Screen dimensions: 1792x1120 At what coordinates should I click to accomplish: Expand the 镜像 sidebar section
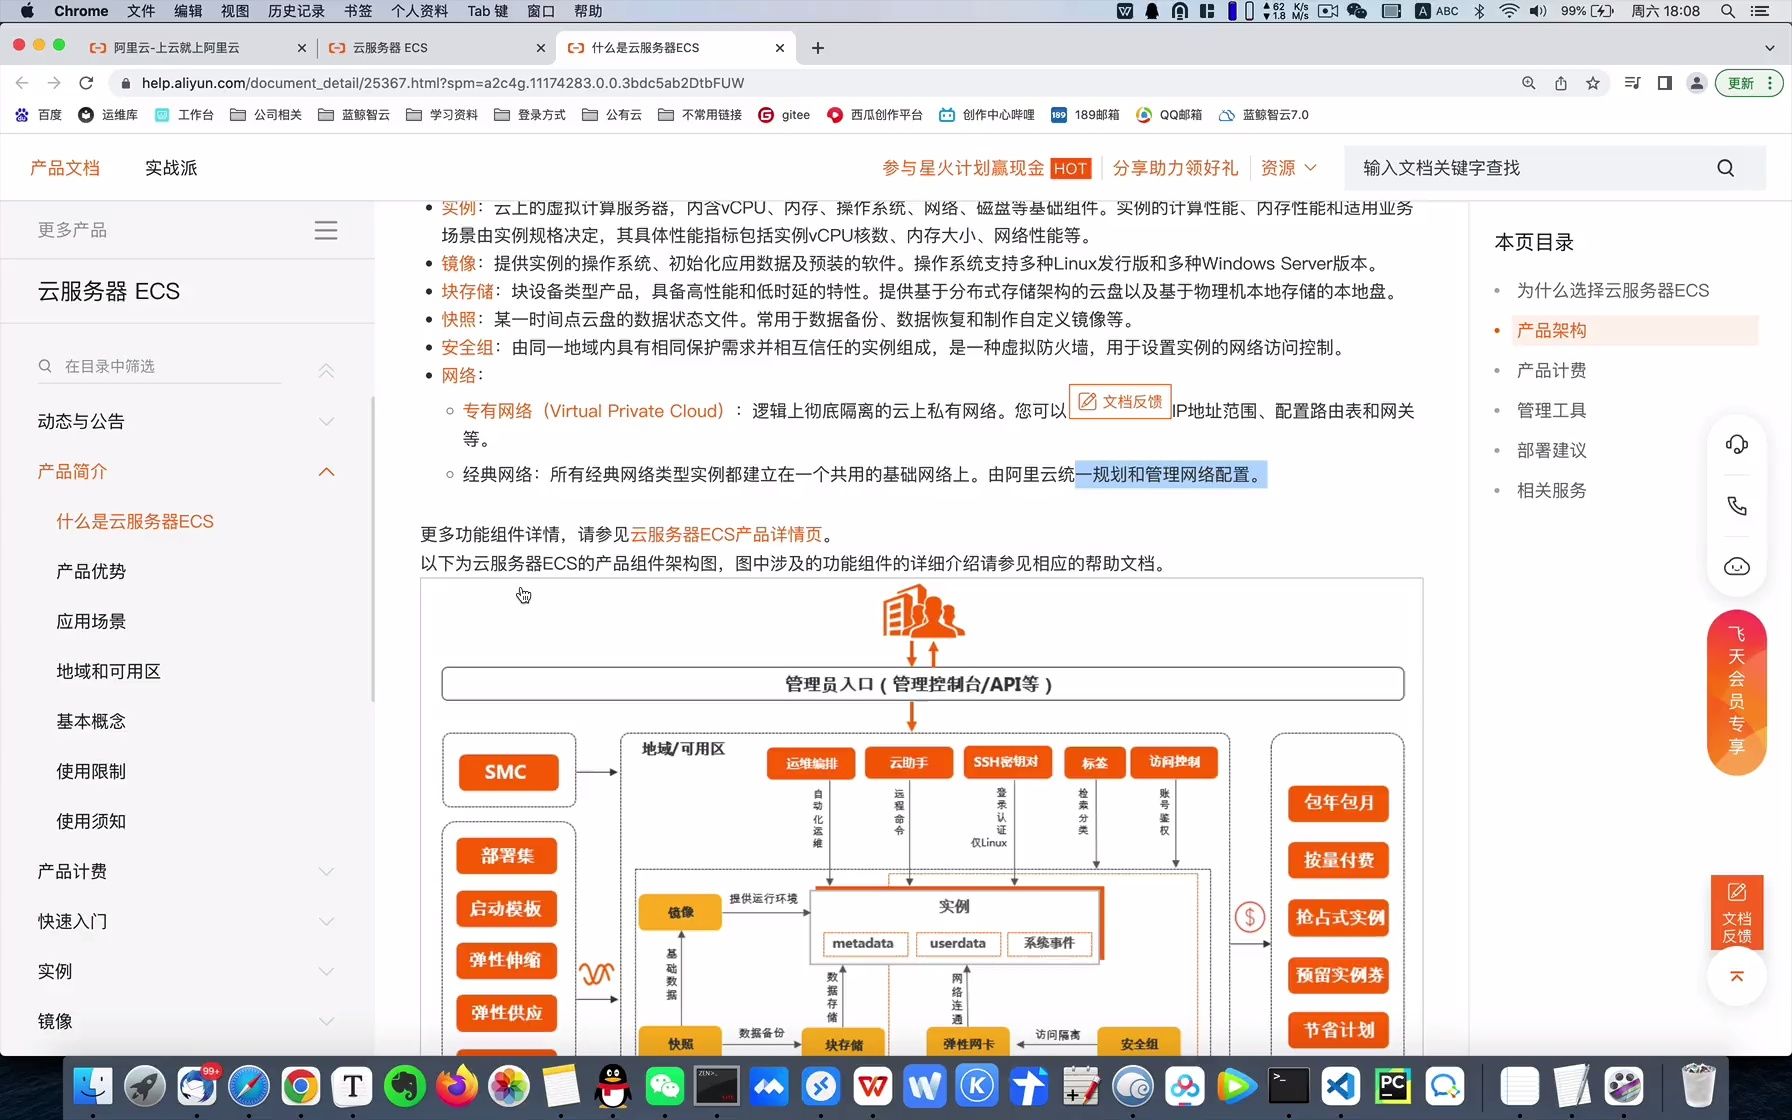click(326, 1022)
